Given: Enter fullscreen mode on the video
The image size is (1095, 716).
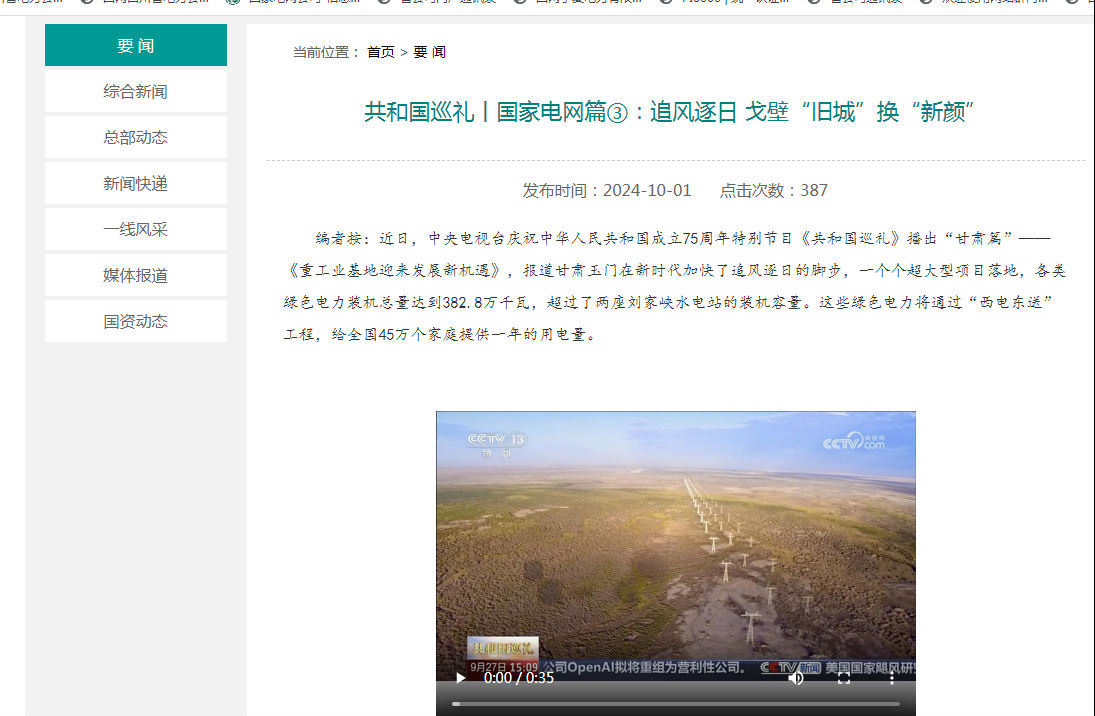Looking at the screenshot, I should click(x=844, y=678).
